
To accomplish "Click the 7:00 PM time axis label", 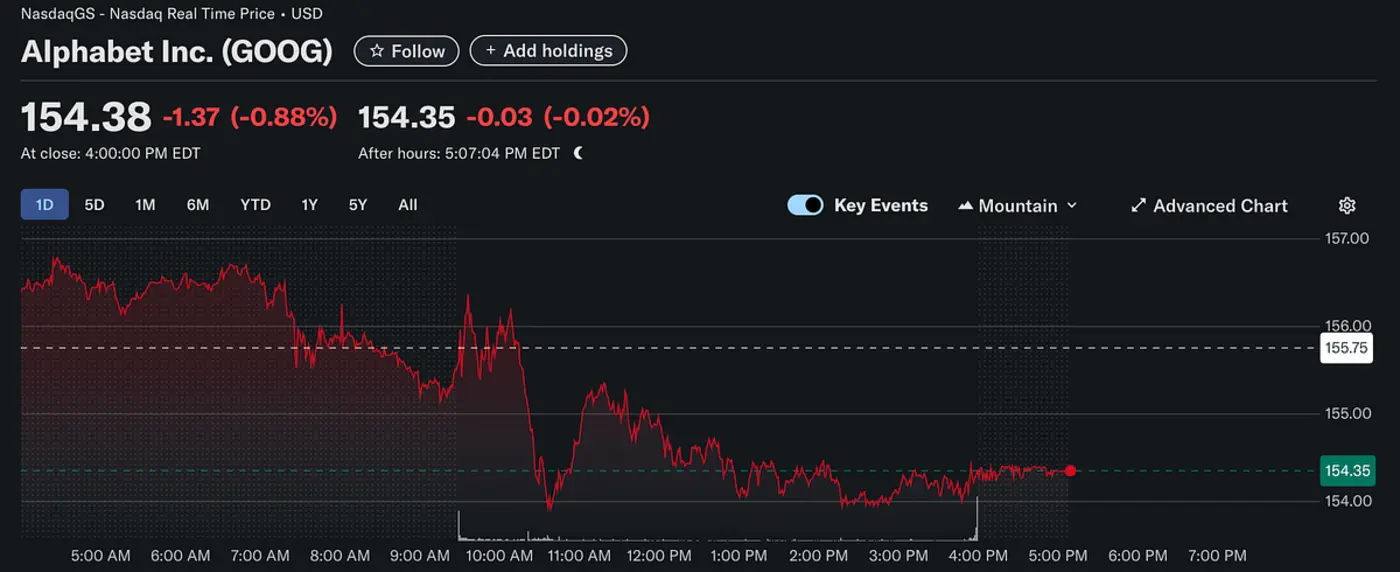I will pos(1217,555).
